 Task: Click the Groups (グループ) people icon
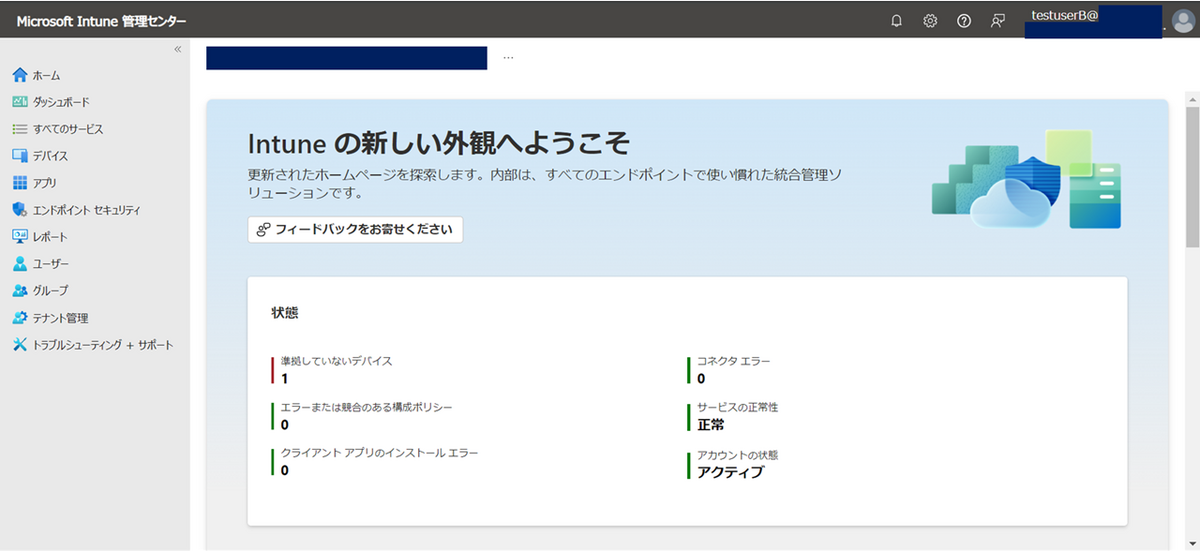pos(19,291)
